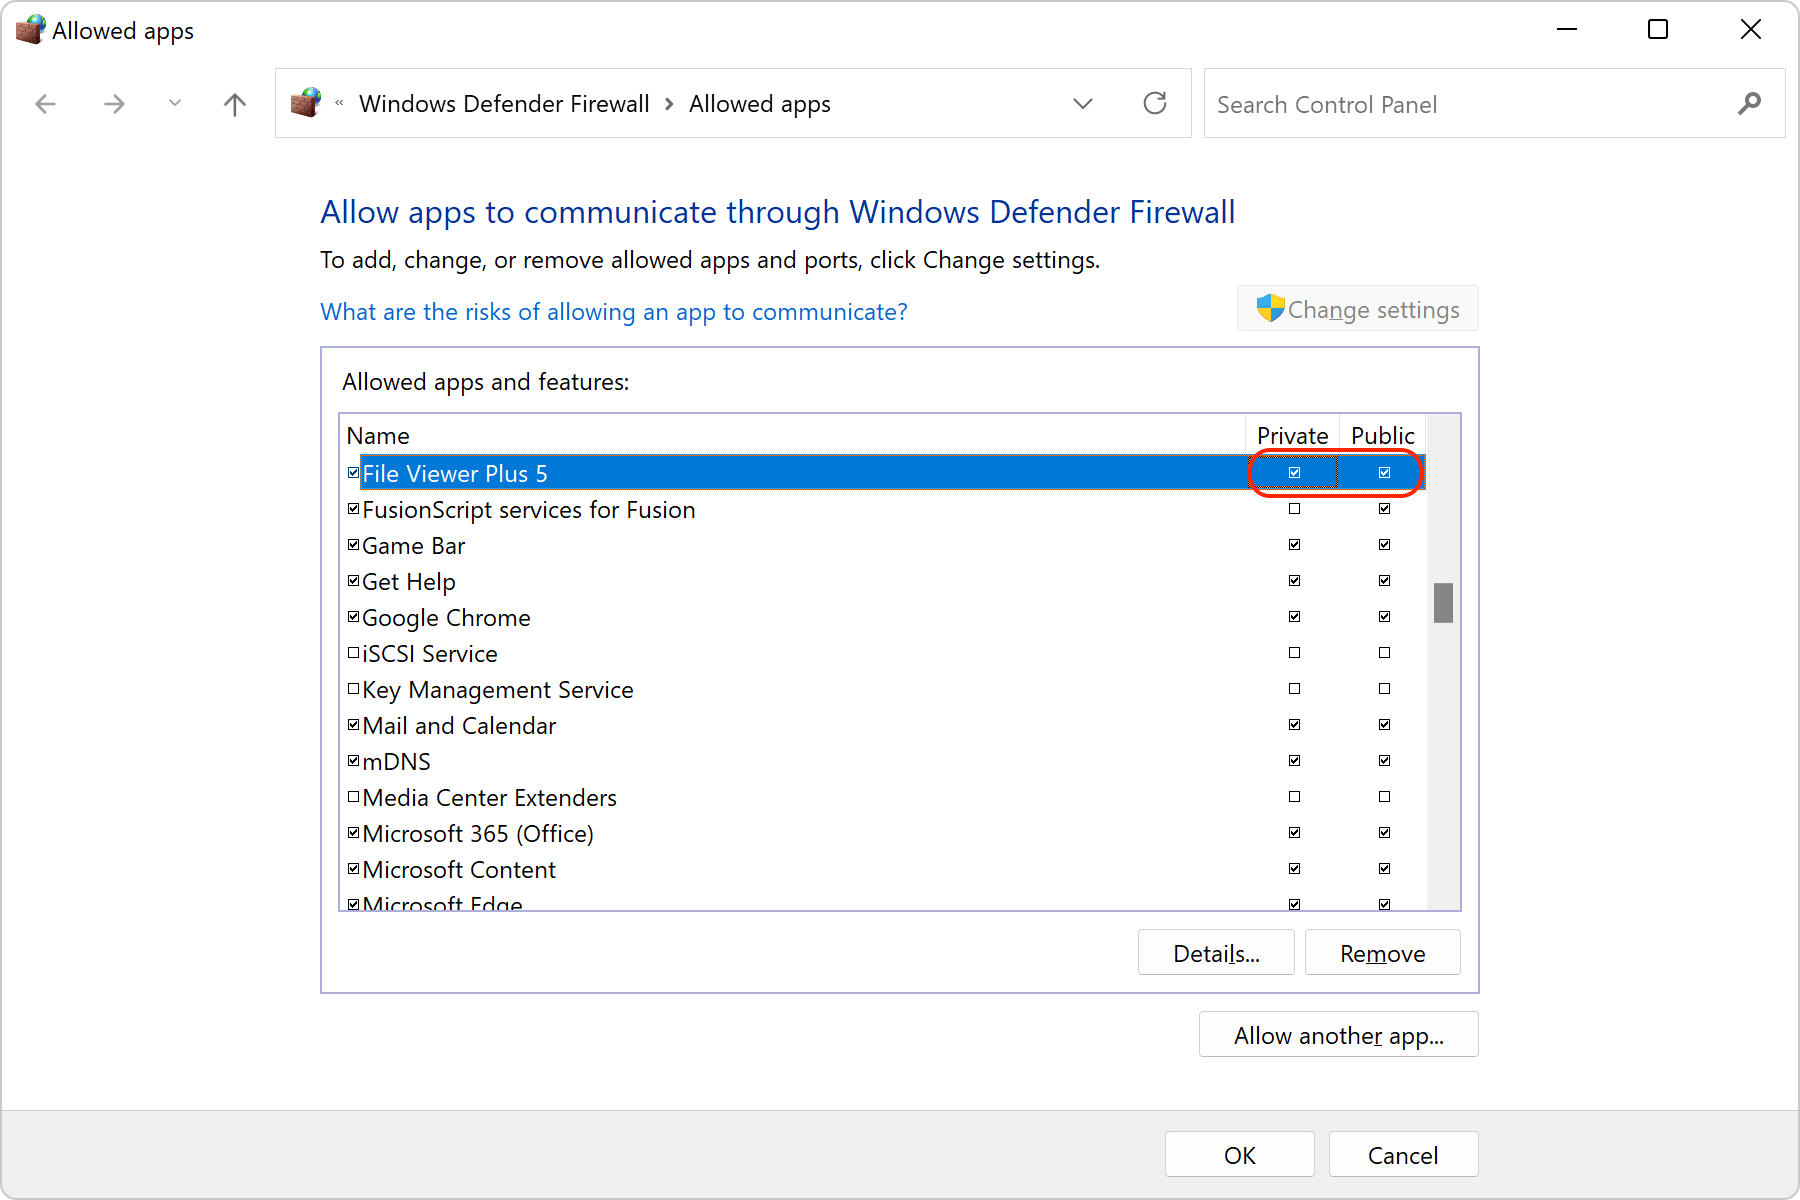Enable Key Management Service Private checkbox
Screen dimensions: 1800x1200
(1295, 689)
